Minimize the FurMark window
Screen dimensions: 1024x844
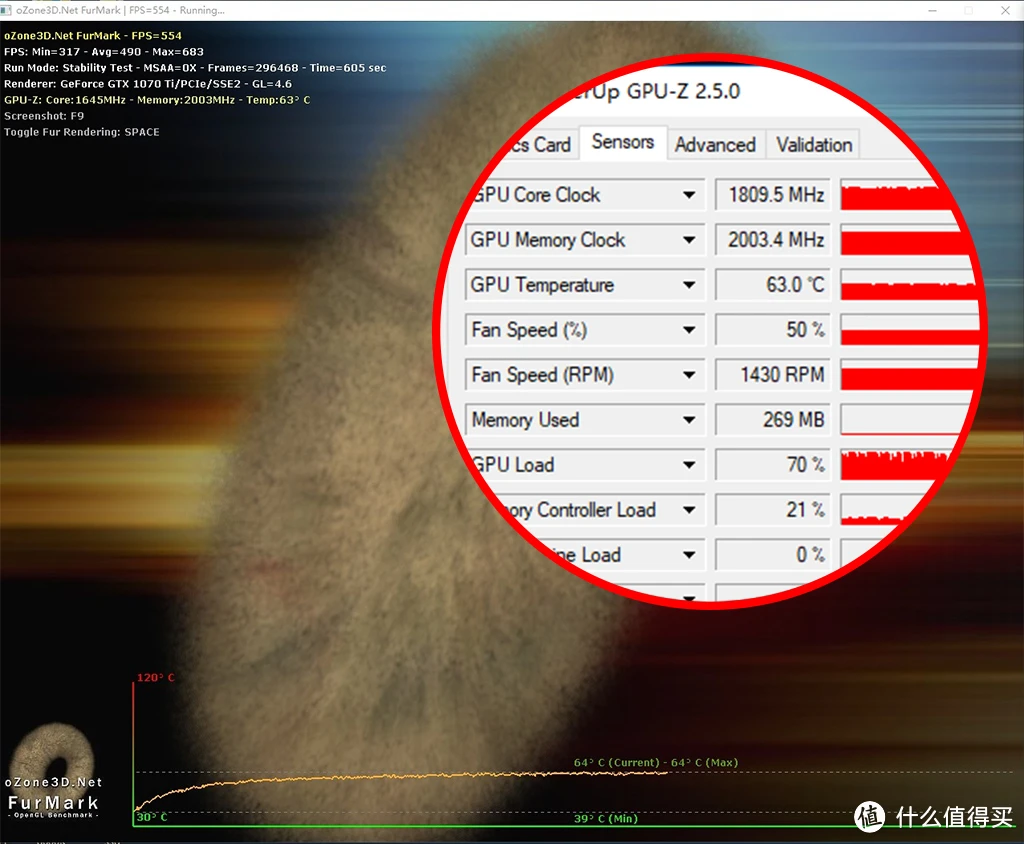932,10
